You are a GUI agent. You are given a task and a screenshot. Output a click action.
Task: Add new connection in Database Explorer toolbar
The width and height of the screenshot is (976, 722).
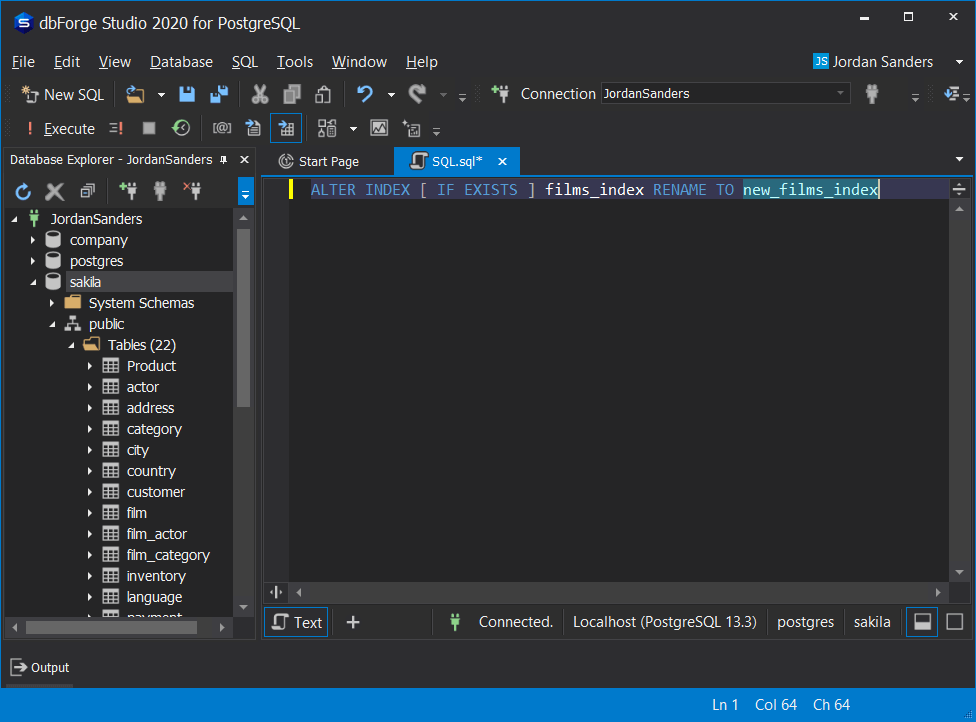pos(128,190)
